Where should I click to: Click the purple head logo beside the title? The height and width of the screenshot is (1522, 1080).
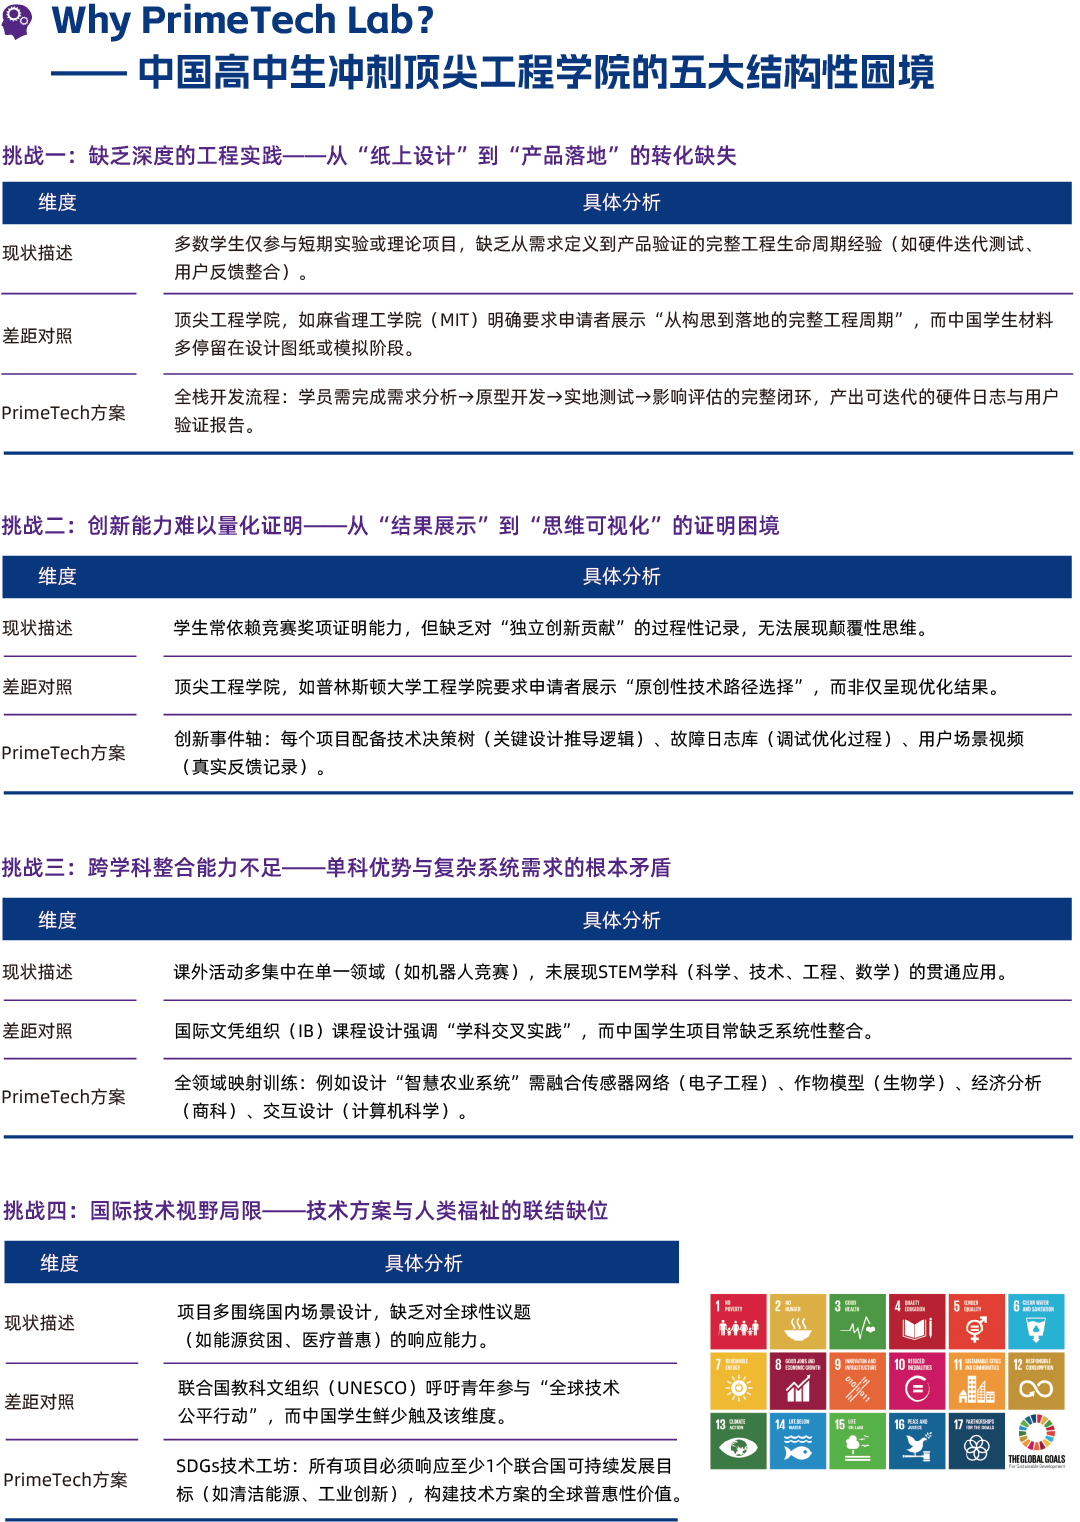16,20
